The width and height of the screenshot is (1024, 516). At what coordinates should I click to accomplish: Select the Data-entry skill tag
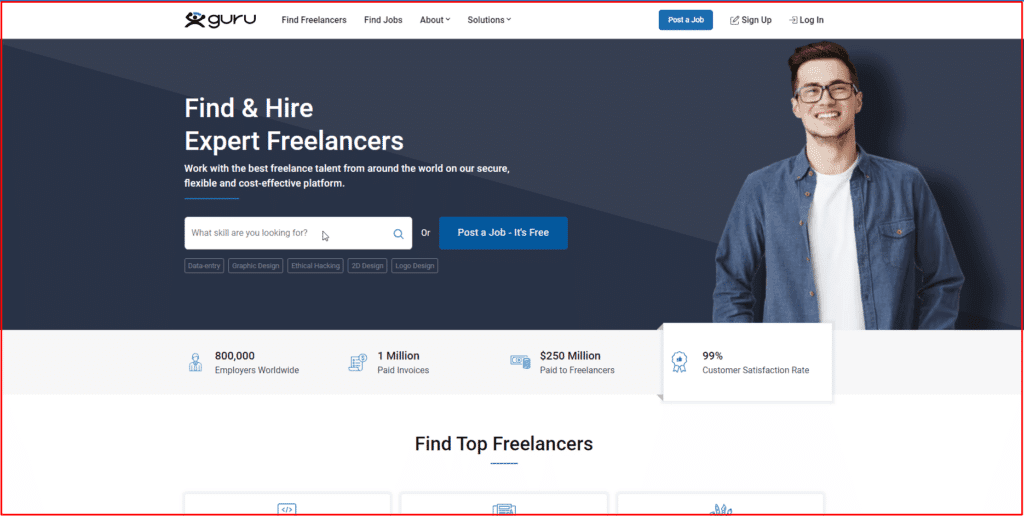click(x=204, y=266)
